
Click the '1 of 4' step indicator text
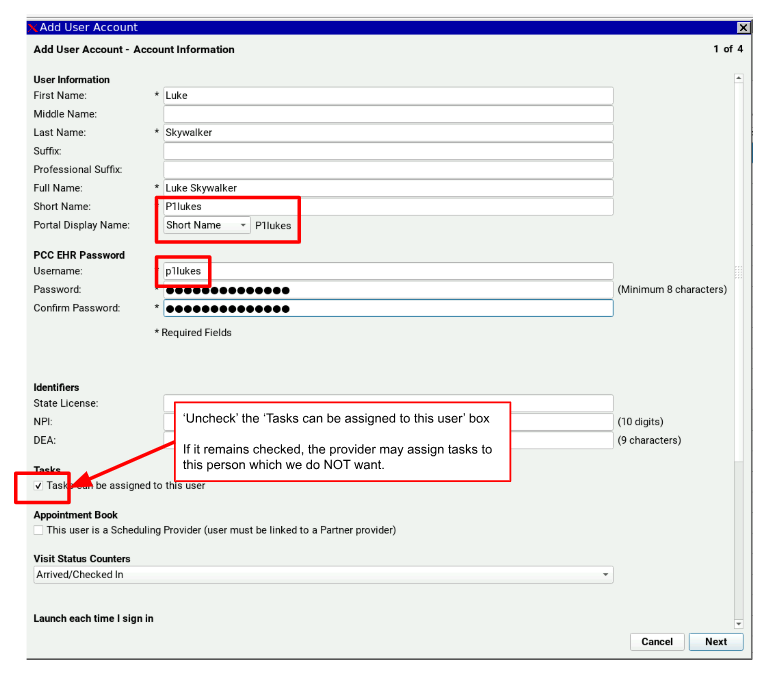pos(728,49)
